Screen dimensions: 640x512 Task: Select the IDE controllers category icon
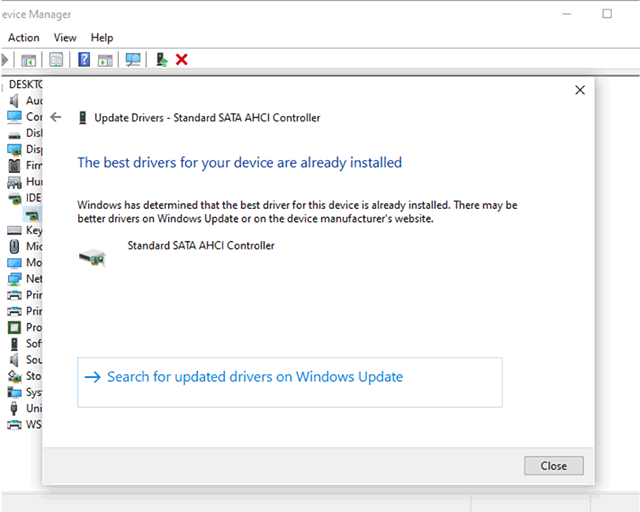15,199
